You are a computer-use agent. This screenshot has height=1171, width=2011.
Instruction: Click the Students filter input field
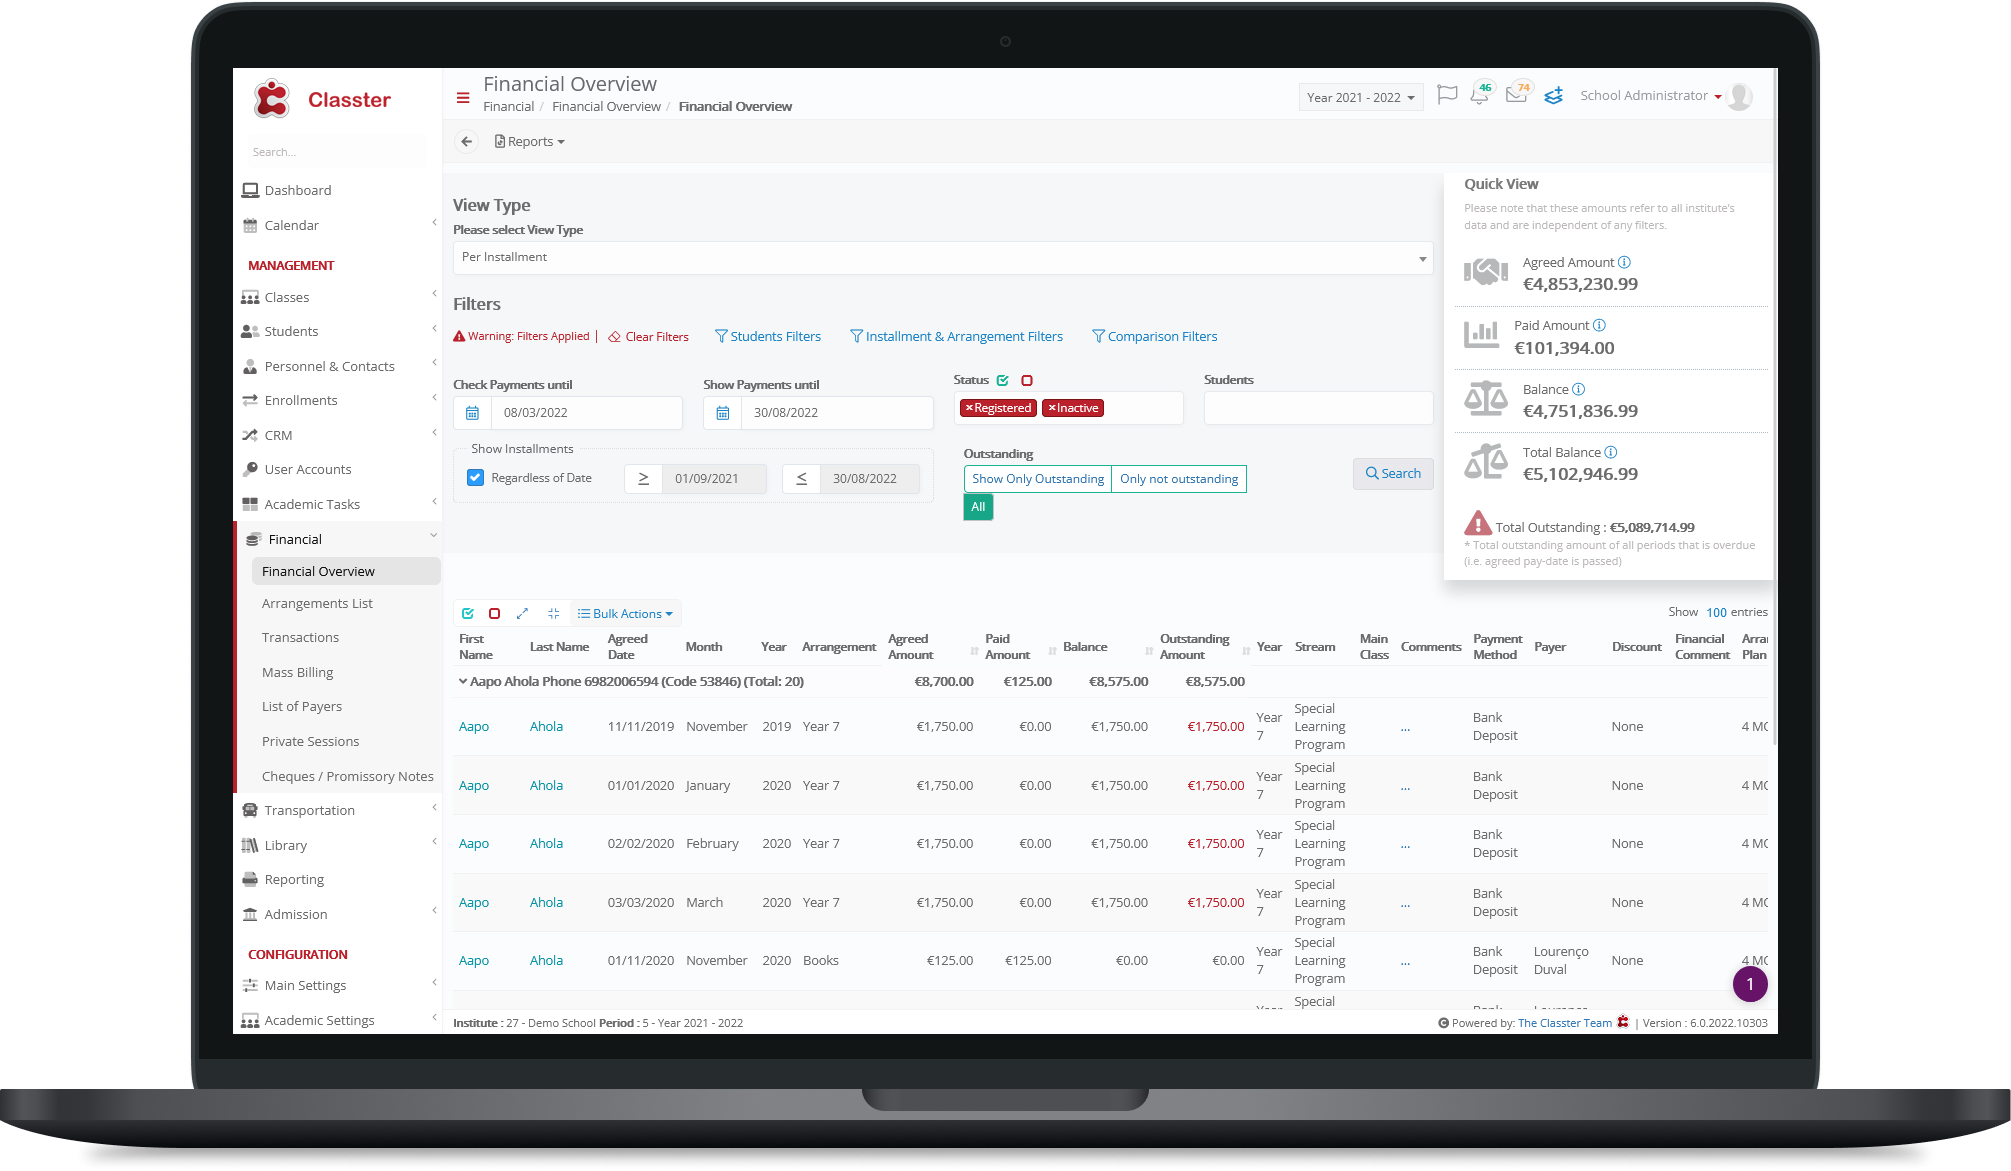coord(1318,408)
